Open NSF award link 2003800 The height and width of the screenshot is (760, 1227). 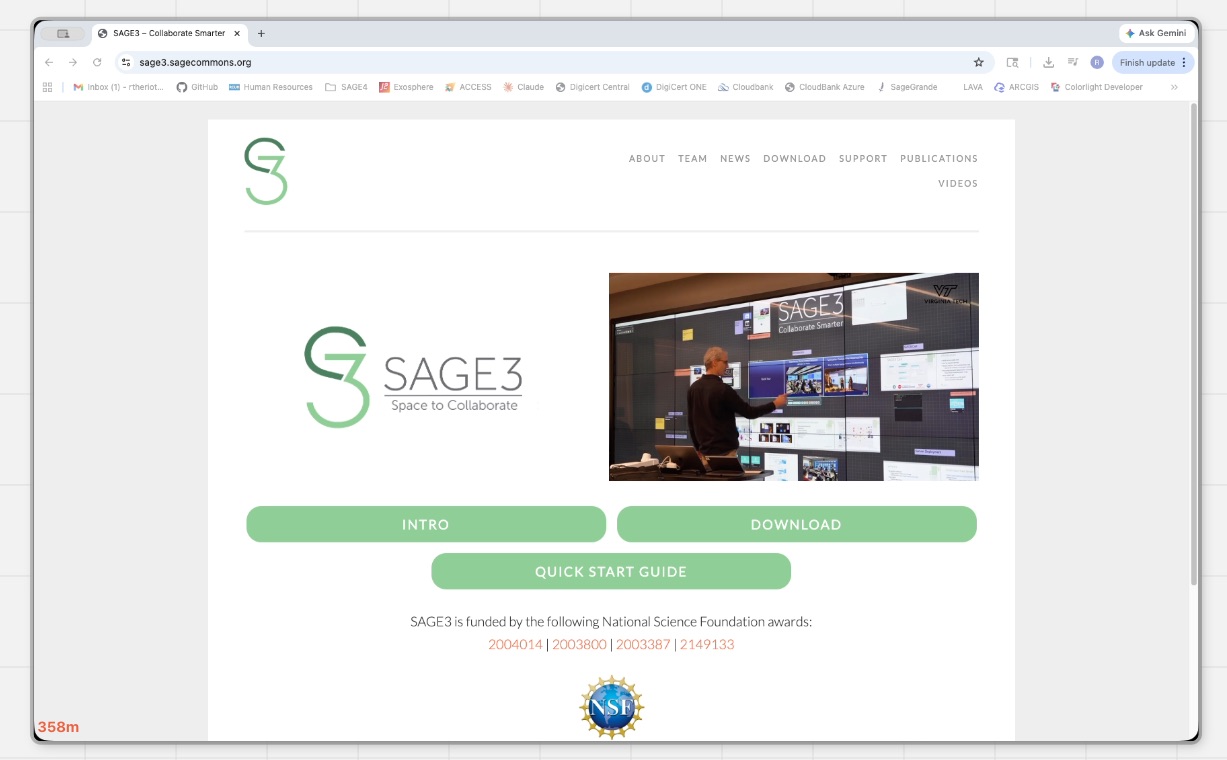pyautogui.click(x=579, y=645)
